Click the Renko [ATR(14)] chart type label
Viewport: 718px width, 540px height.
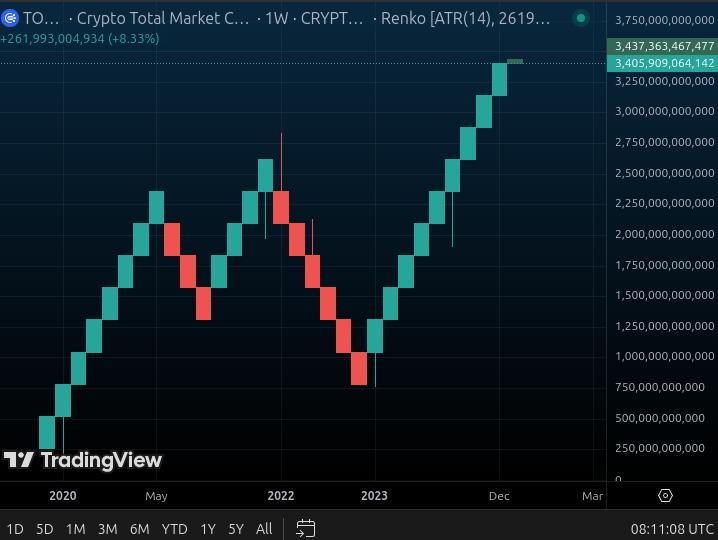click(465, 18)
